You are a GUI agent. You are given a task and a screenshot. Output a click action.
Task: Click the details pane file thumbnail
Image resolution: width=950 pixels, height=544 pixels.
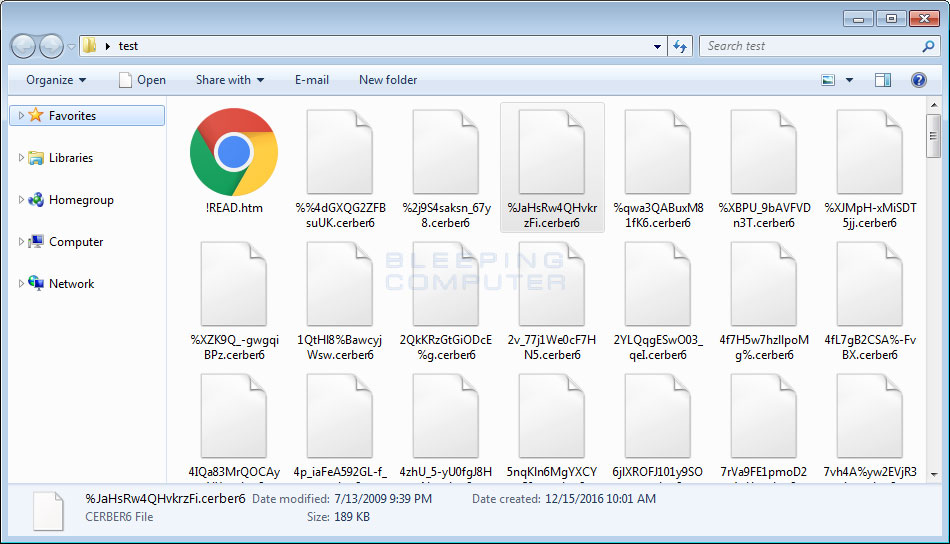pyautogui.click(x=48, y=511)
